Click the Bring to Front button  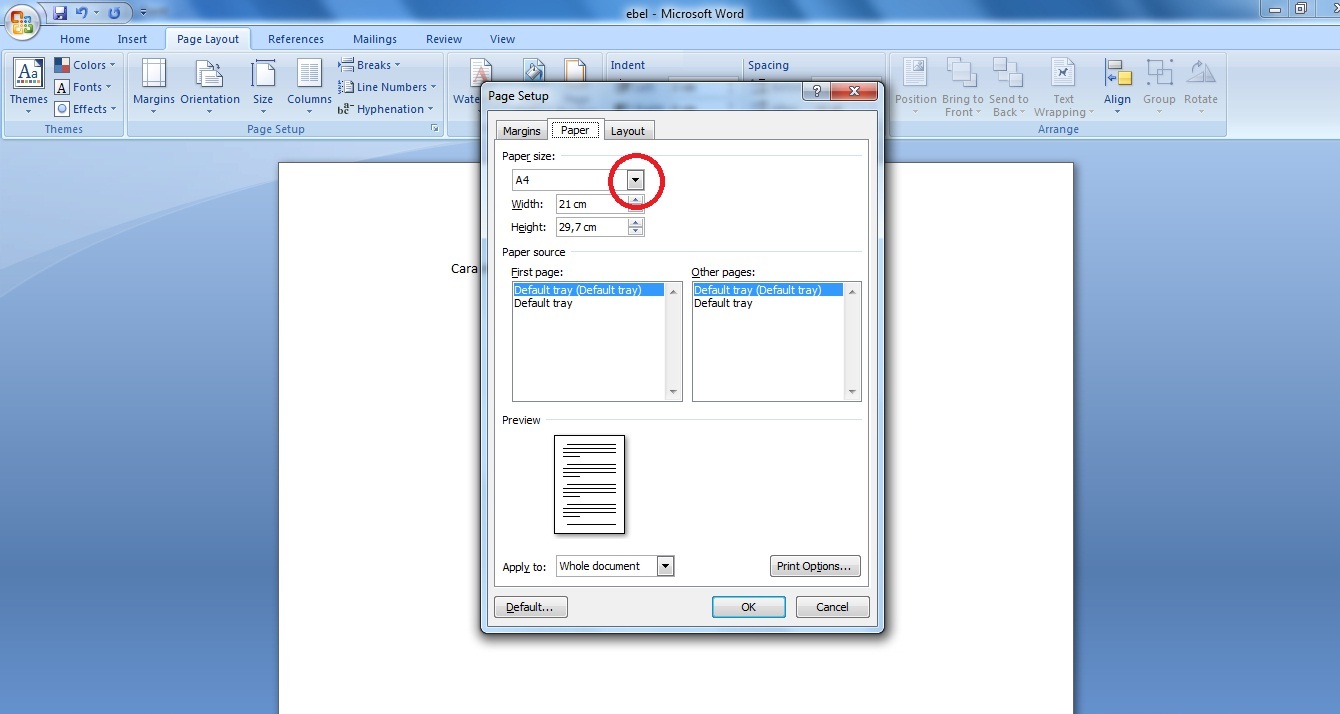[963, 87]
